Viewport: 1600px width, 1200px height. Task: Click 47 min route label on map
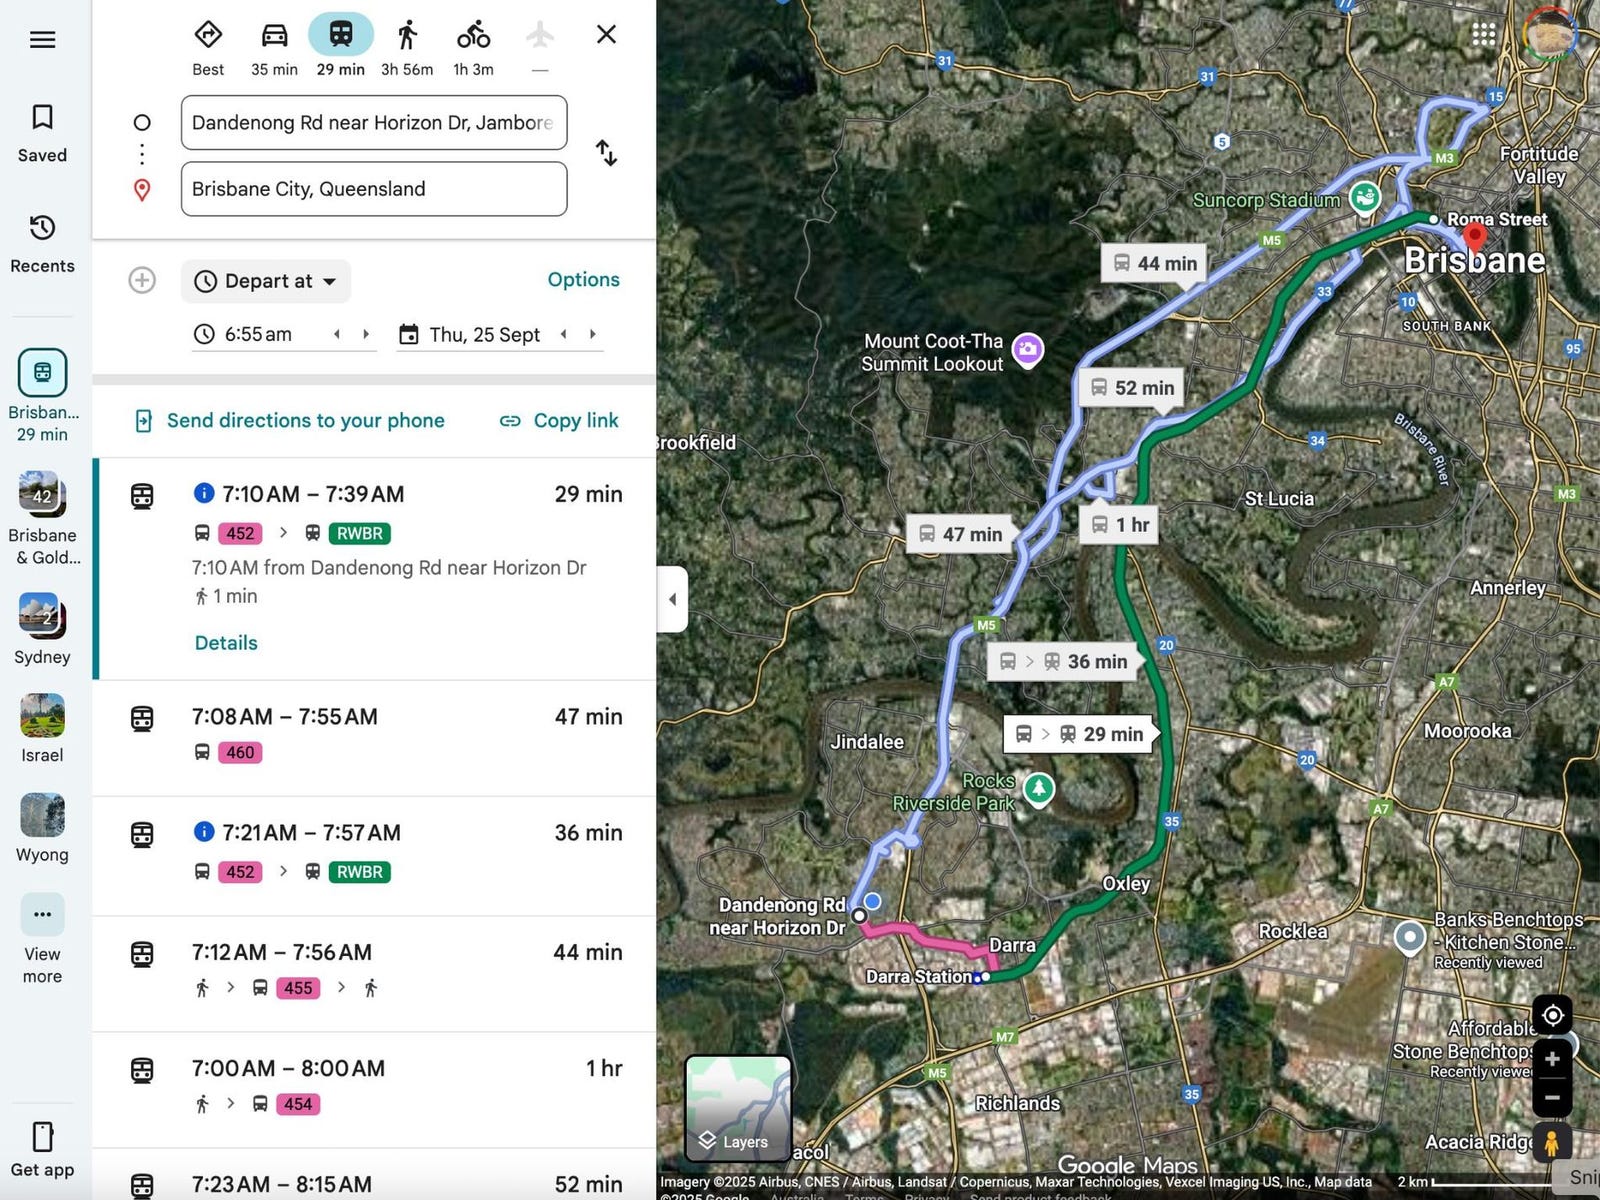[960, 534]
